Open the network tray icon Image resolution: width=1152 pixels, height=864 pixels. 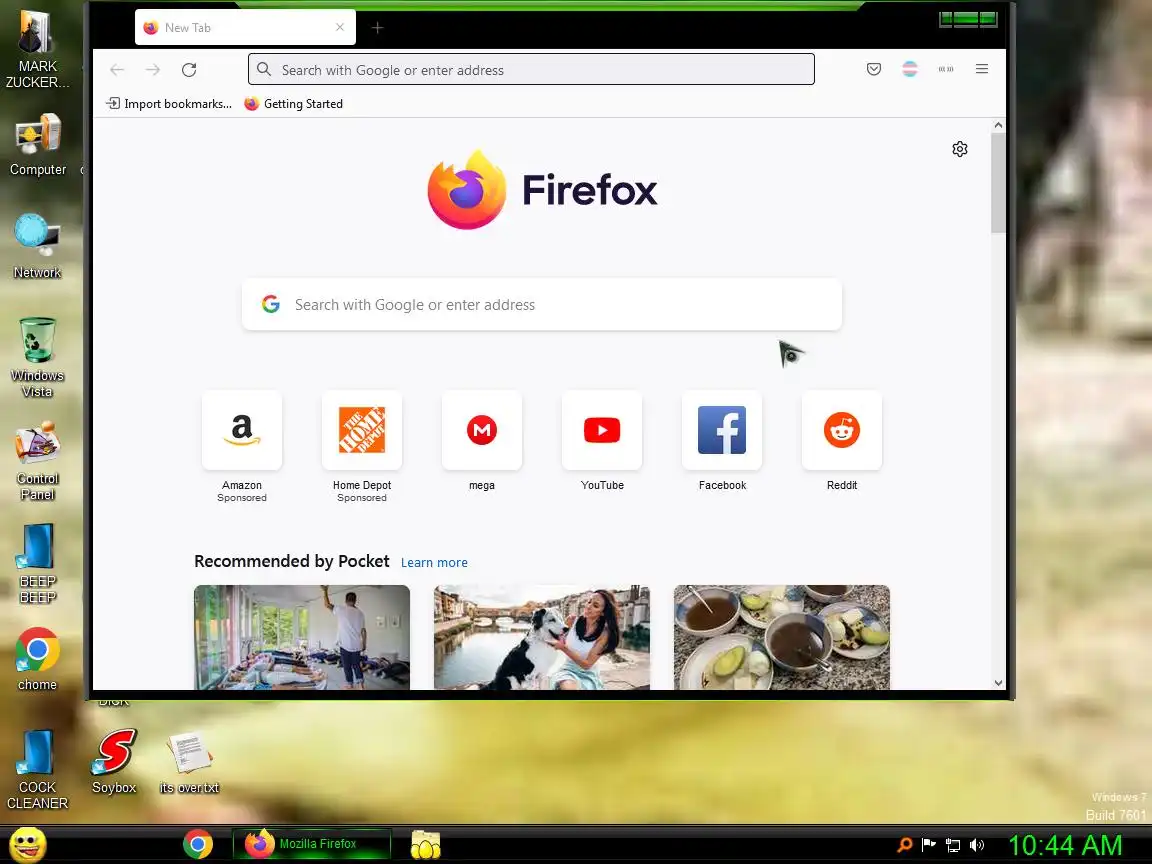[953, 845]
